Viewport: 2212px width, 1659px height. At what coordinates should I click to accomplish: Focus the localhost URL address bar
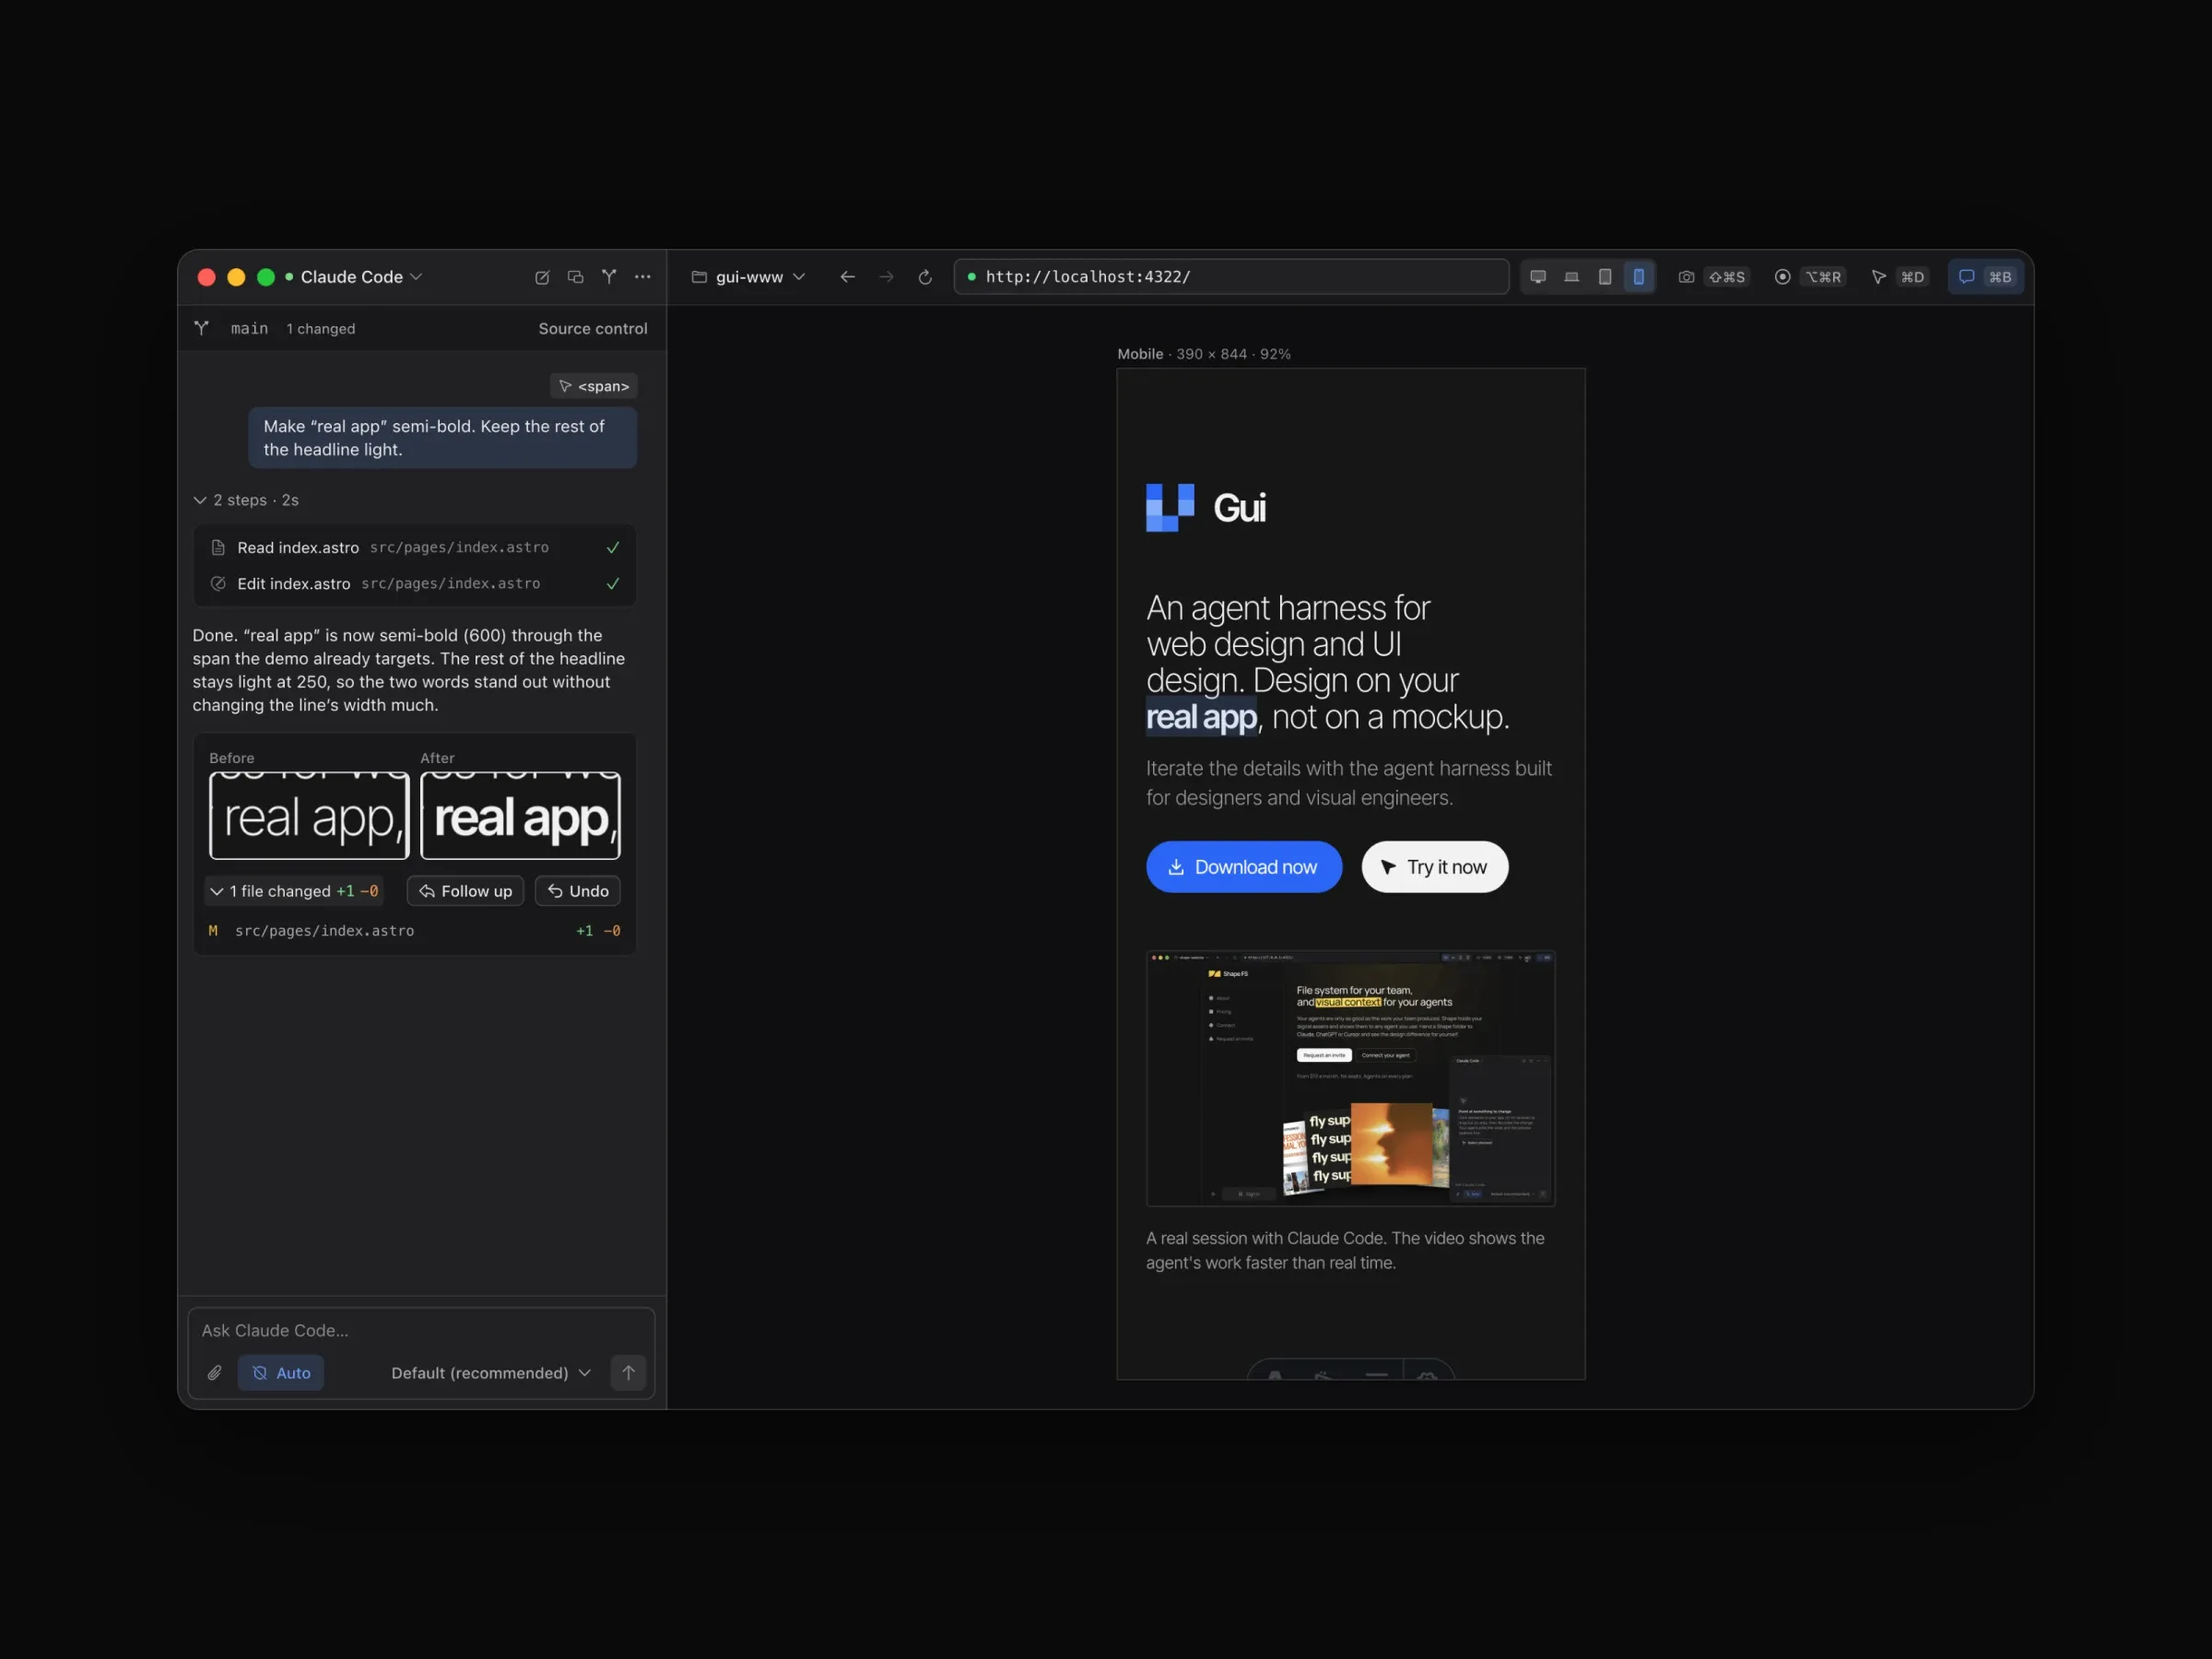coord(1232,277)
